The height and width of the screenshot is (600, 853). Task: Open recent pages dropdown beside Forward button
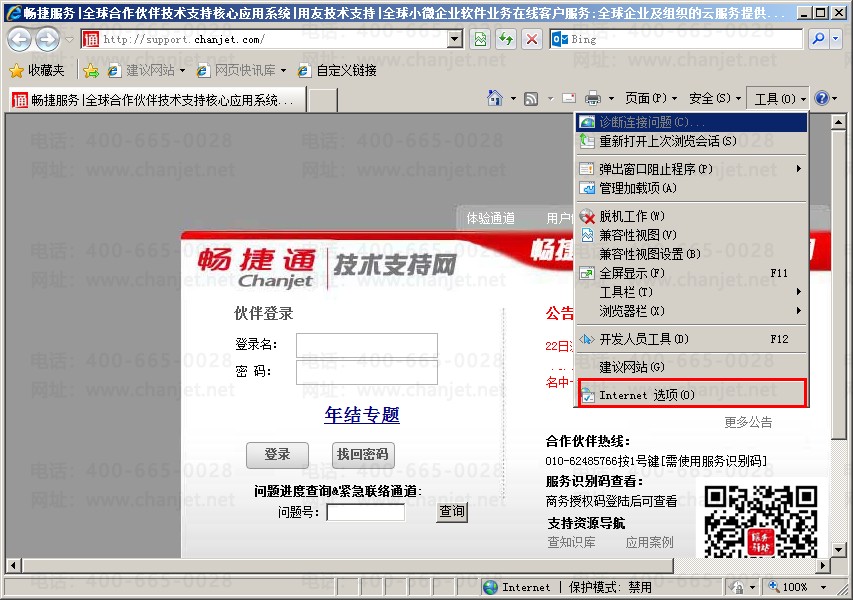(x=69, y=40)
